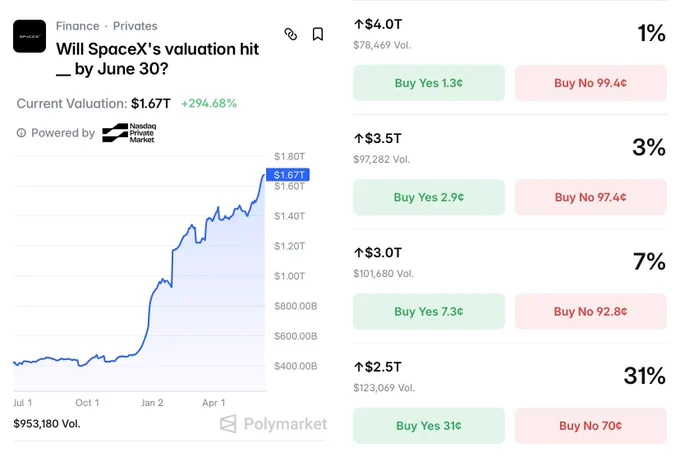Click the up arrow next to $2.5T
This screenshot has height=457, width=680.
click(358, 367)
